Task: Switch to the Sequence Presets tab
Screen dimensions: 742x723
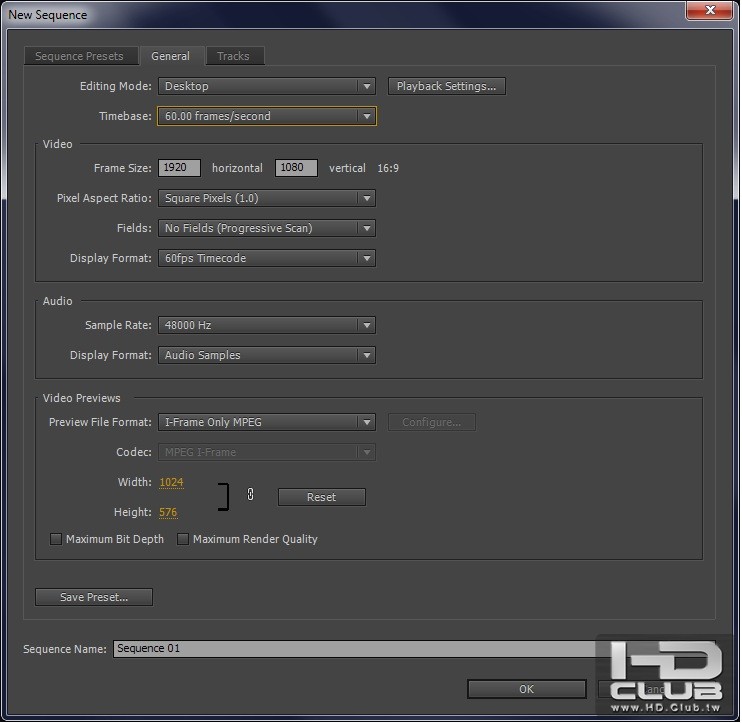Action: coord(81,56)
